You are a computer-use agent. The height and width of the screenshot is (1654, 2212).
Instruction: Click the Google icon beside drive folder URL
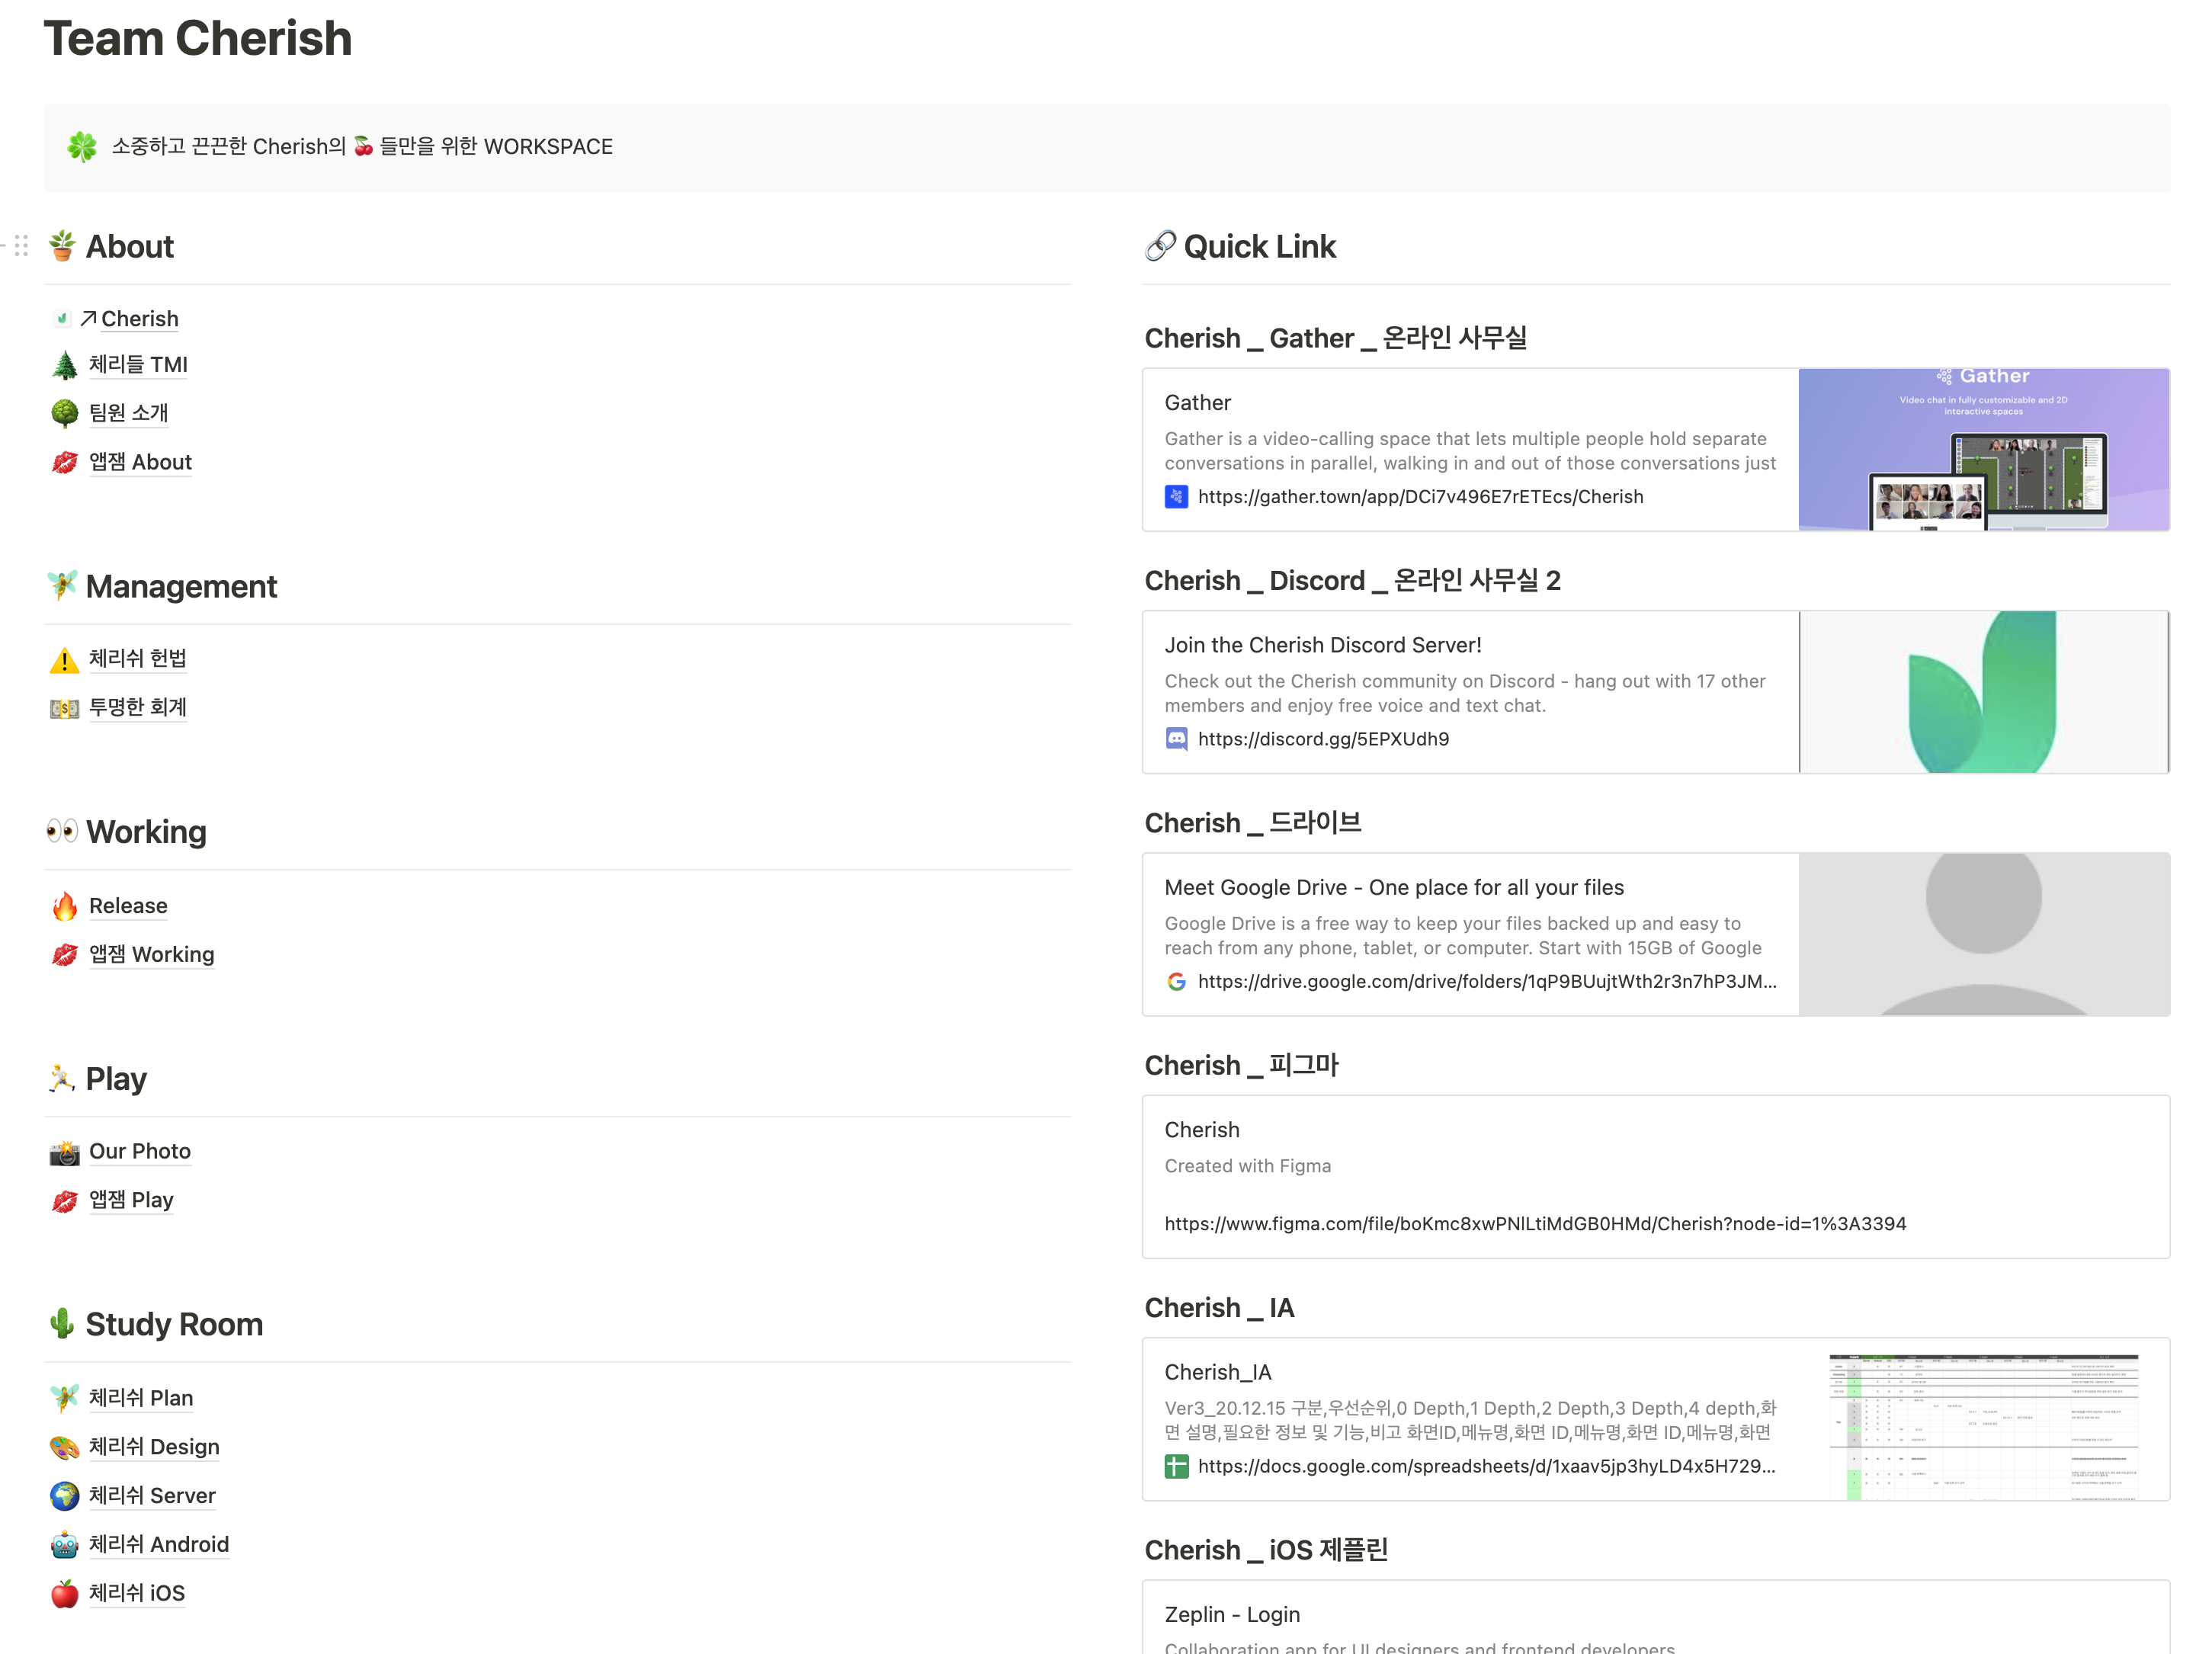click(x=1176, y=982)
